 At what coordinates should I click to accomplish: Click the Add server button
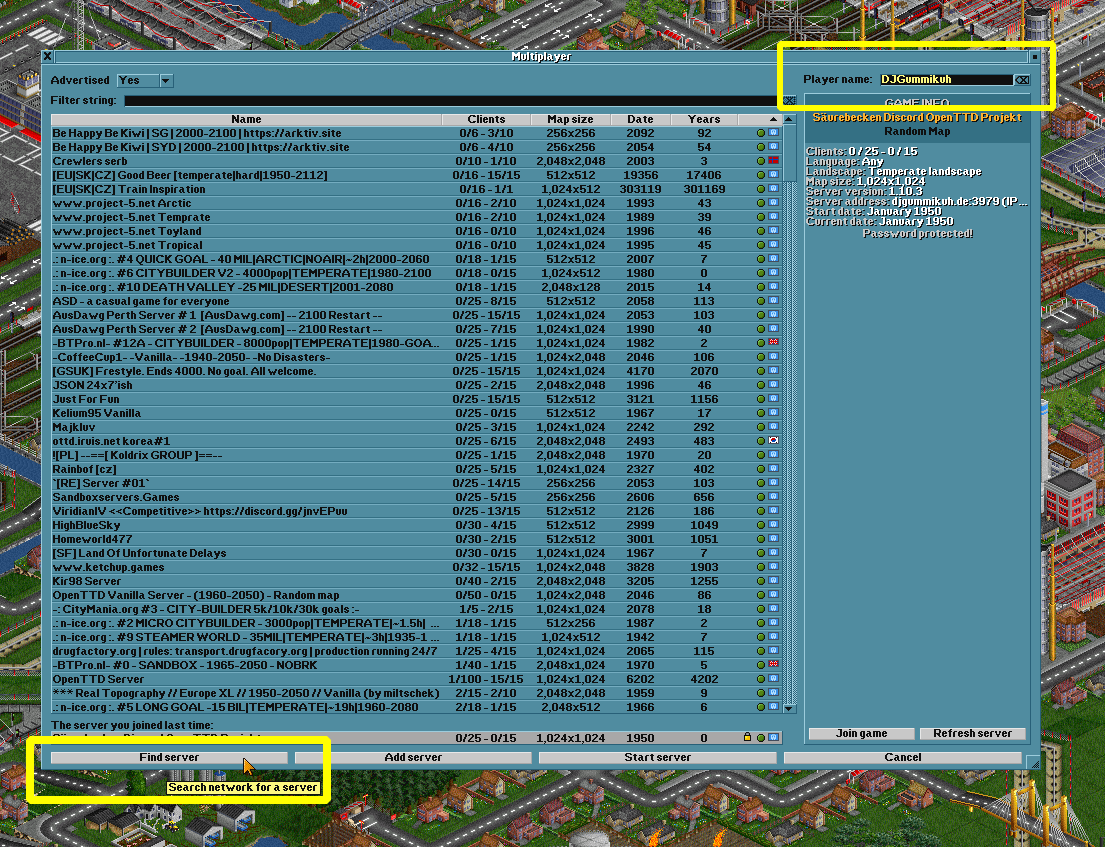point(413,758)
